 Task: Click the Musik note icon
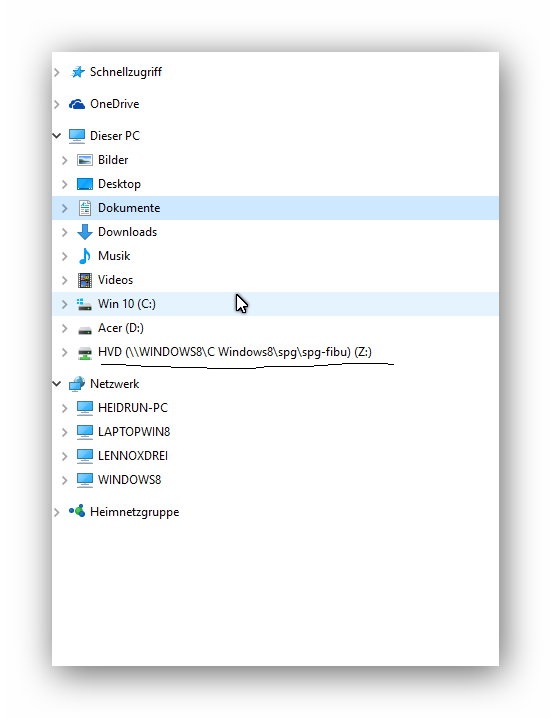(85, 256)
